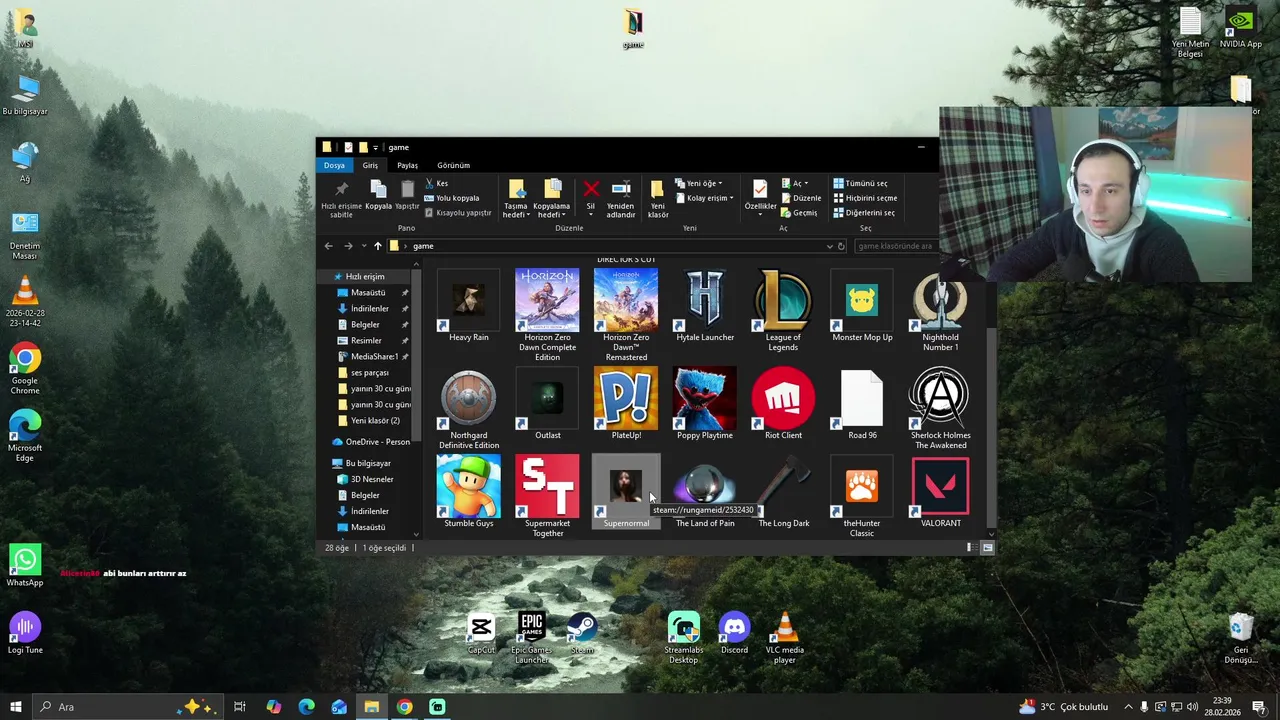Screen dimensions: 1280x720
Task: Open the Heavy Rain game shortcut
Action: tap(468, 306)
